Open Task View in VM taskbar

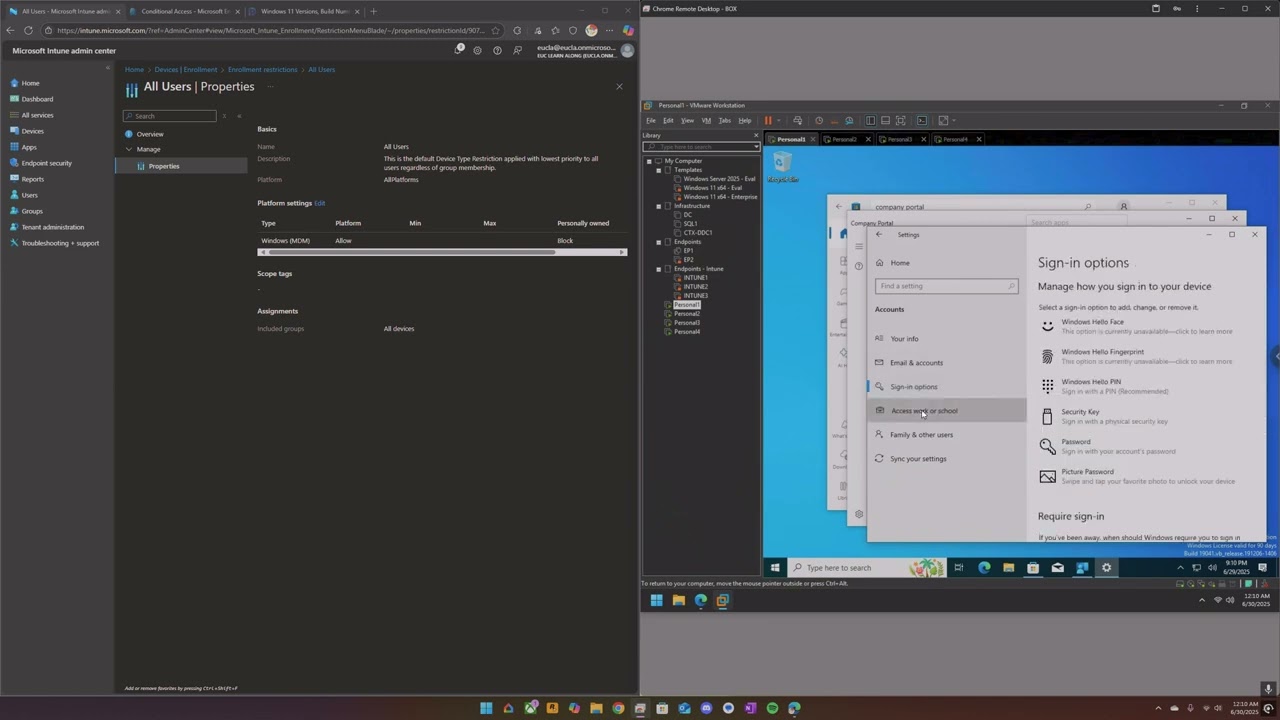[x=958, y=568]
